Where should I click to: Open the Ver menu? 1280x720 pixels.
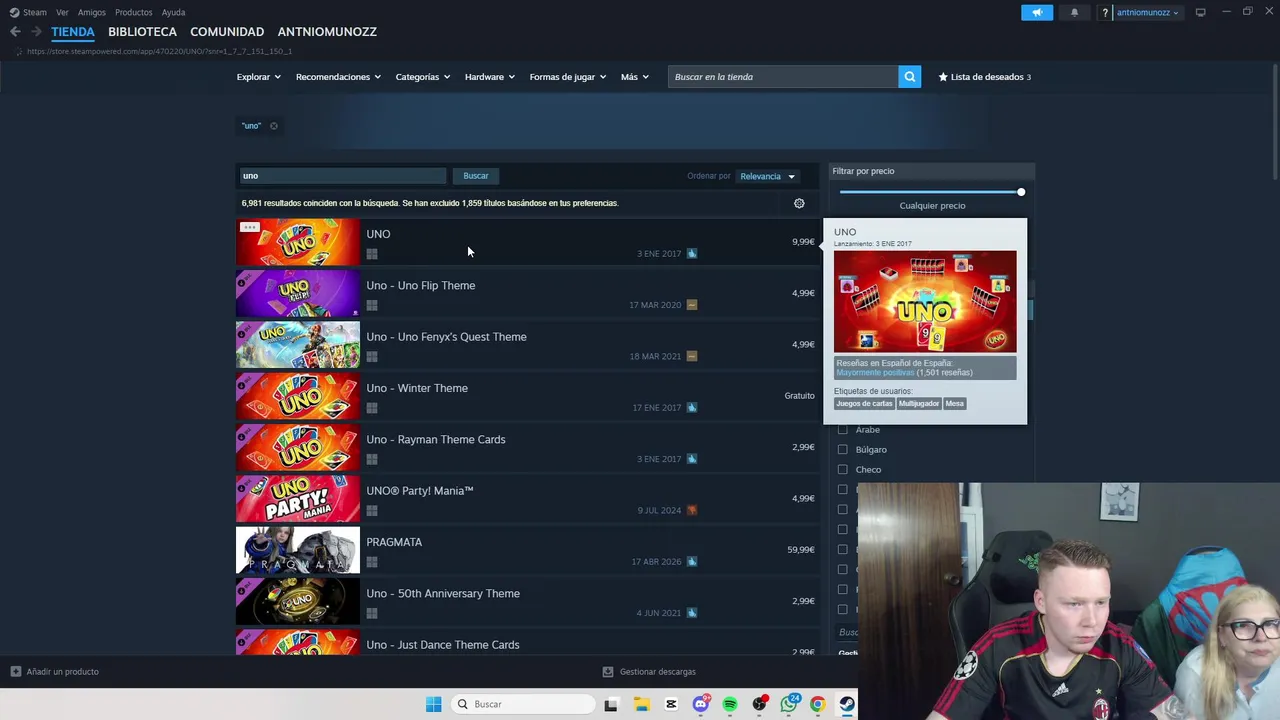(x=62, y=13)
